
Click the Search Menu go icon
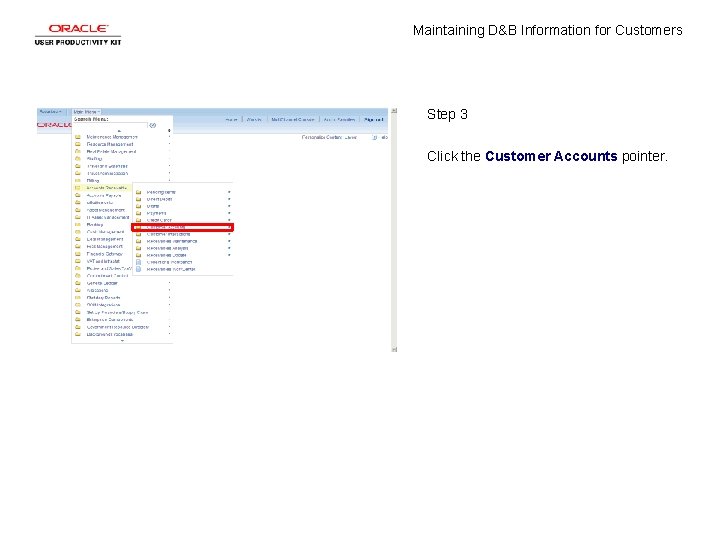[x=152, y=125]
